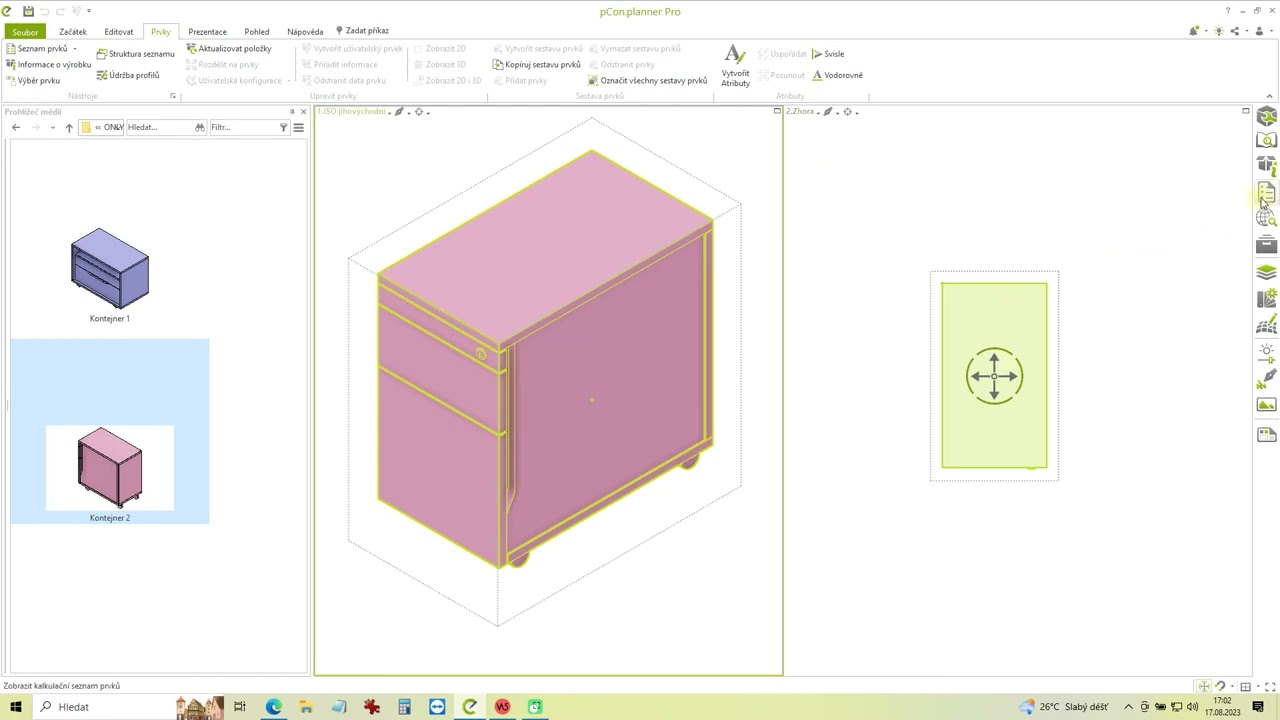The image size is (1280, 720).
Task: Open the pen drawing tool sidebar icon
Action: click(1266, 379)
